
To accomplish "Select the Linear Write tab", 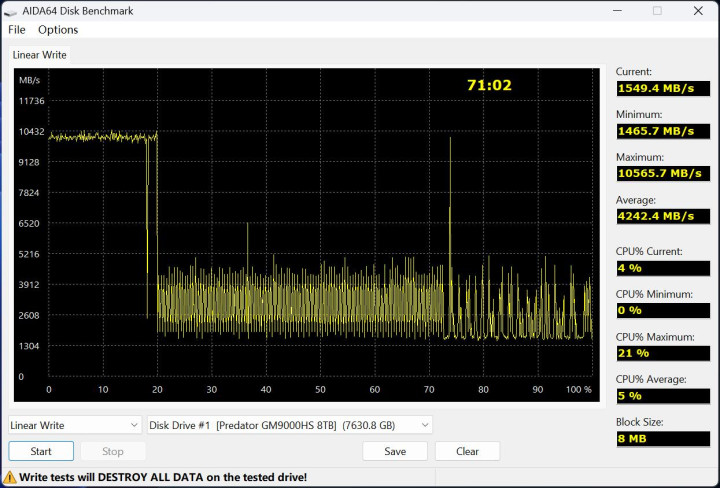I will click(x=40, y=55).
